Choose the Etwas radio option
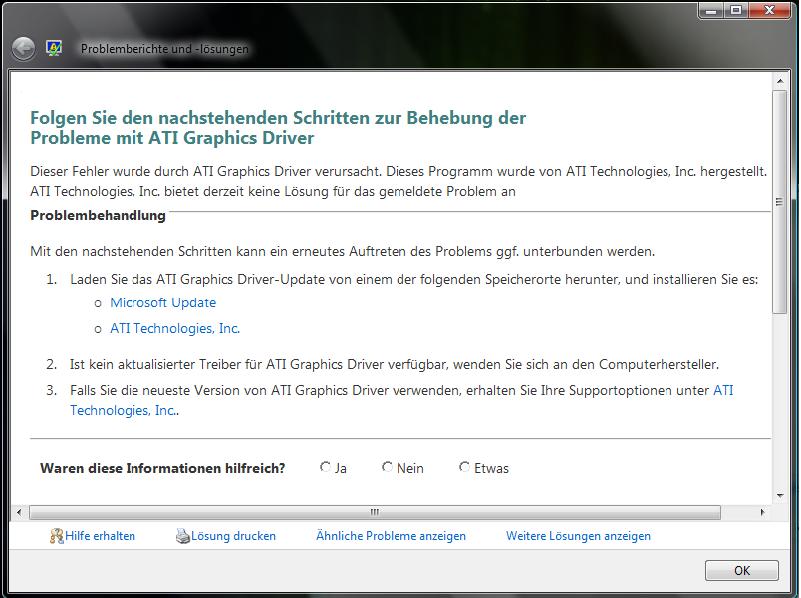Viewport: 801px width, 598px height. point(464,467)
